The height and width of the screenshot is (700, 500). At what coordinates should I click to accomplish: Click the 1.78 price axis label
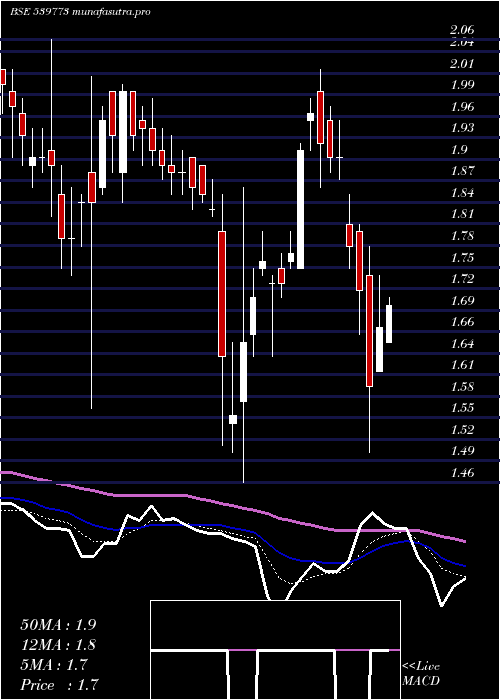point(462,236)
